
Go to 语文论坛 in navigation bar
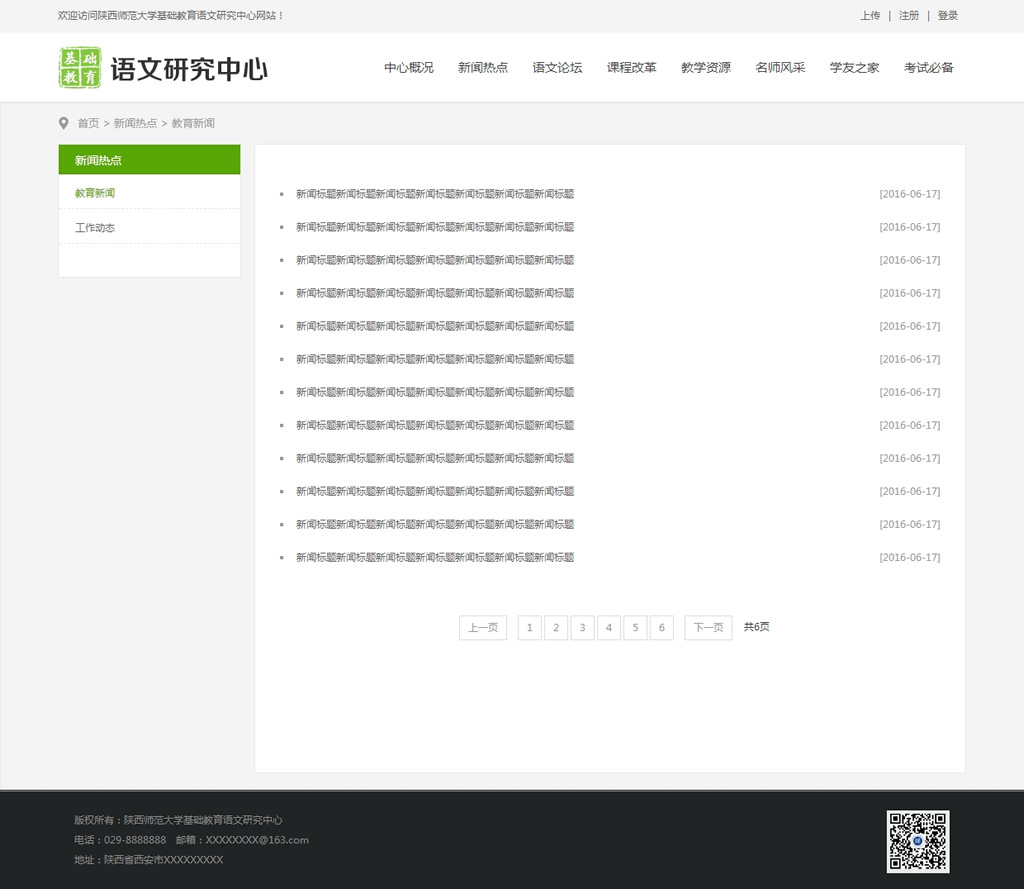pos(557,68)
